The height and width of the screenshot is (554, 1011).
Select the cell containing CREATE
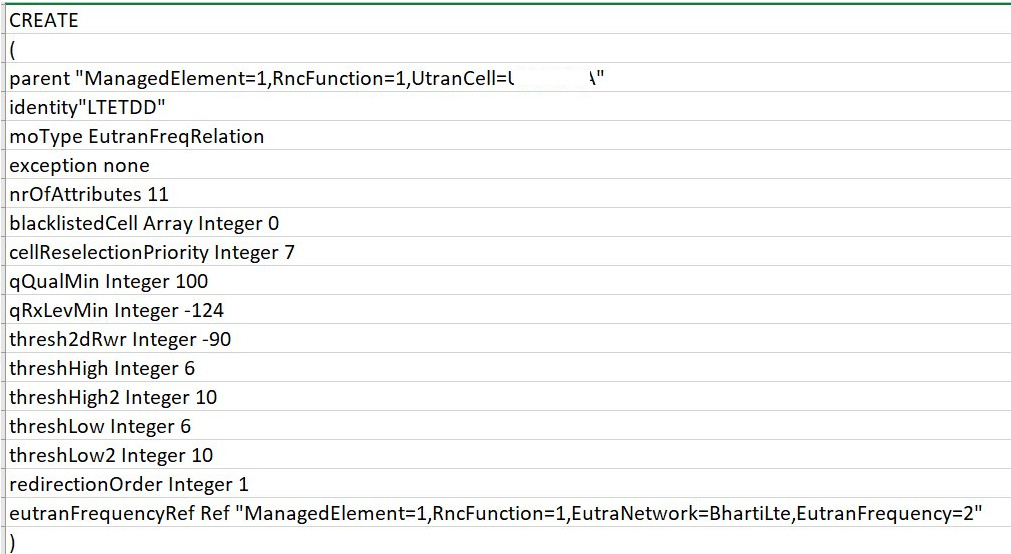(508, 20)
